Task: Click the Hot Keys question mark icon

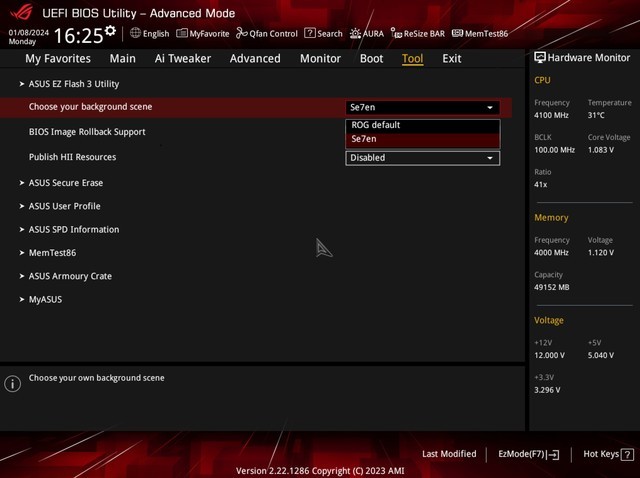Action: tap(627, 454)
